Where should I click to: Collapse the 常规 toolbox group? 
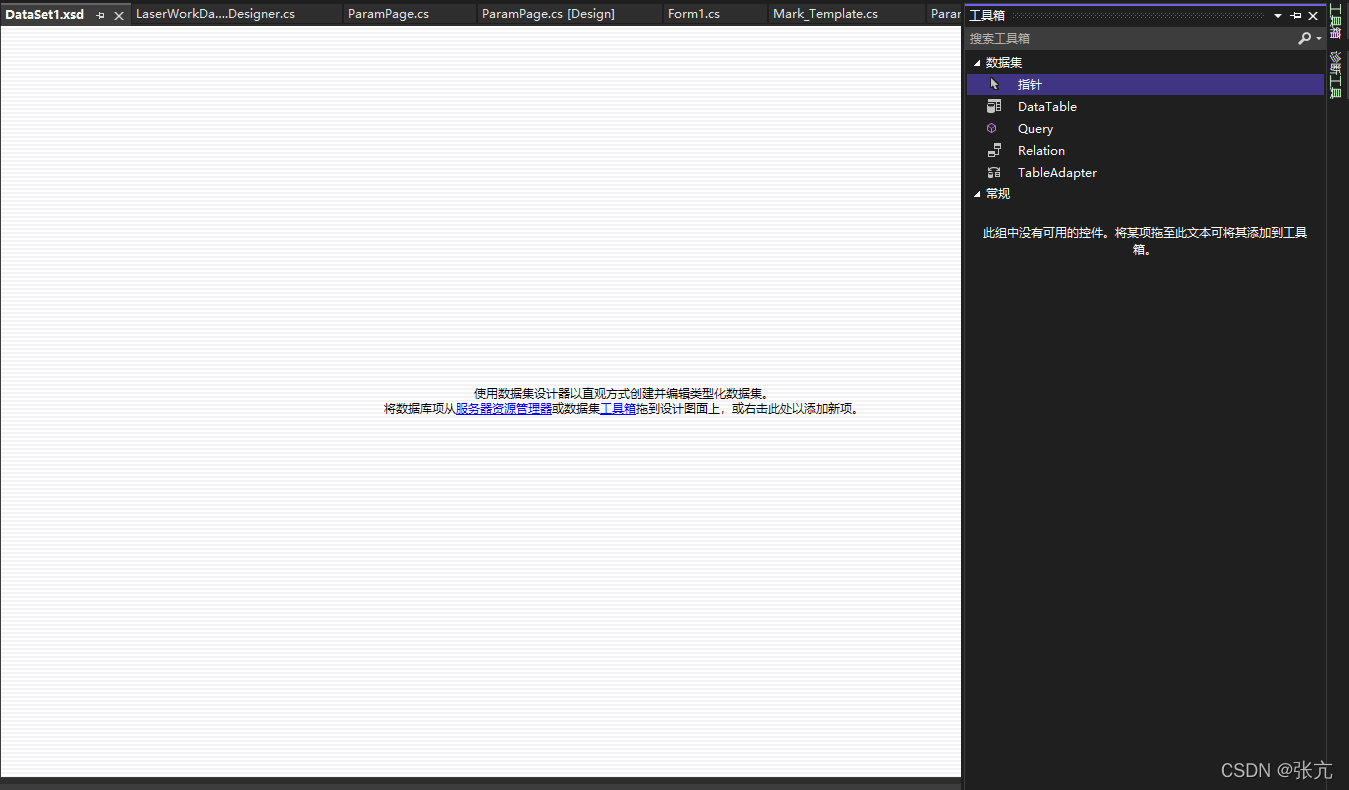click(977, 194)
